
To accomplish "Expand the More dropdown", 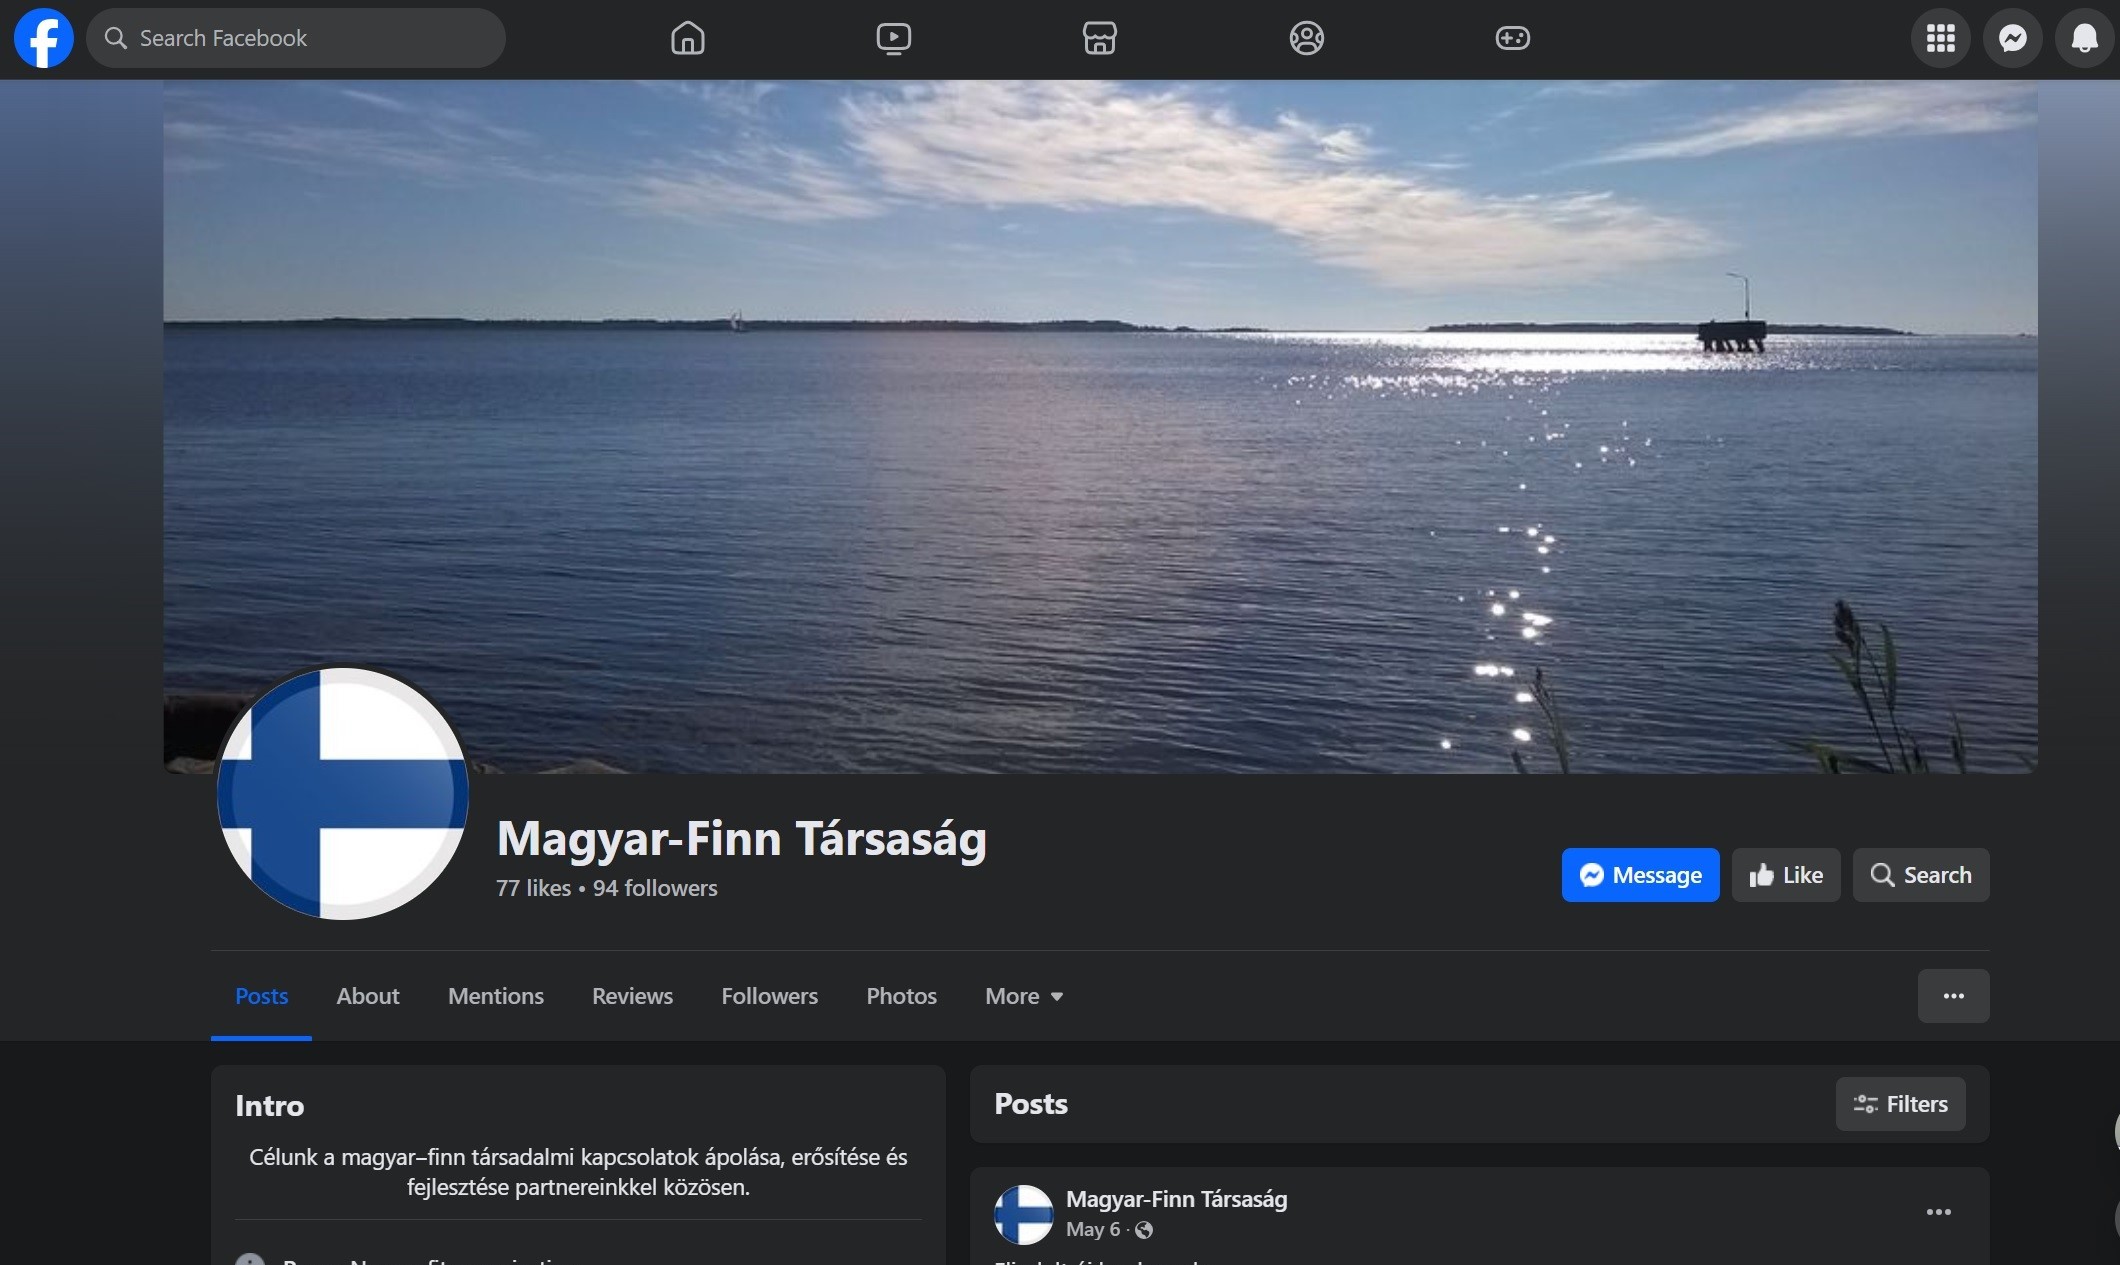I will tap(1024, 996).
